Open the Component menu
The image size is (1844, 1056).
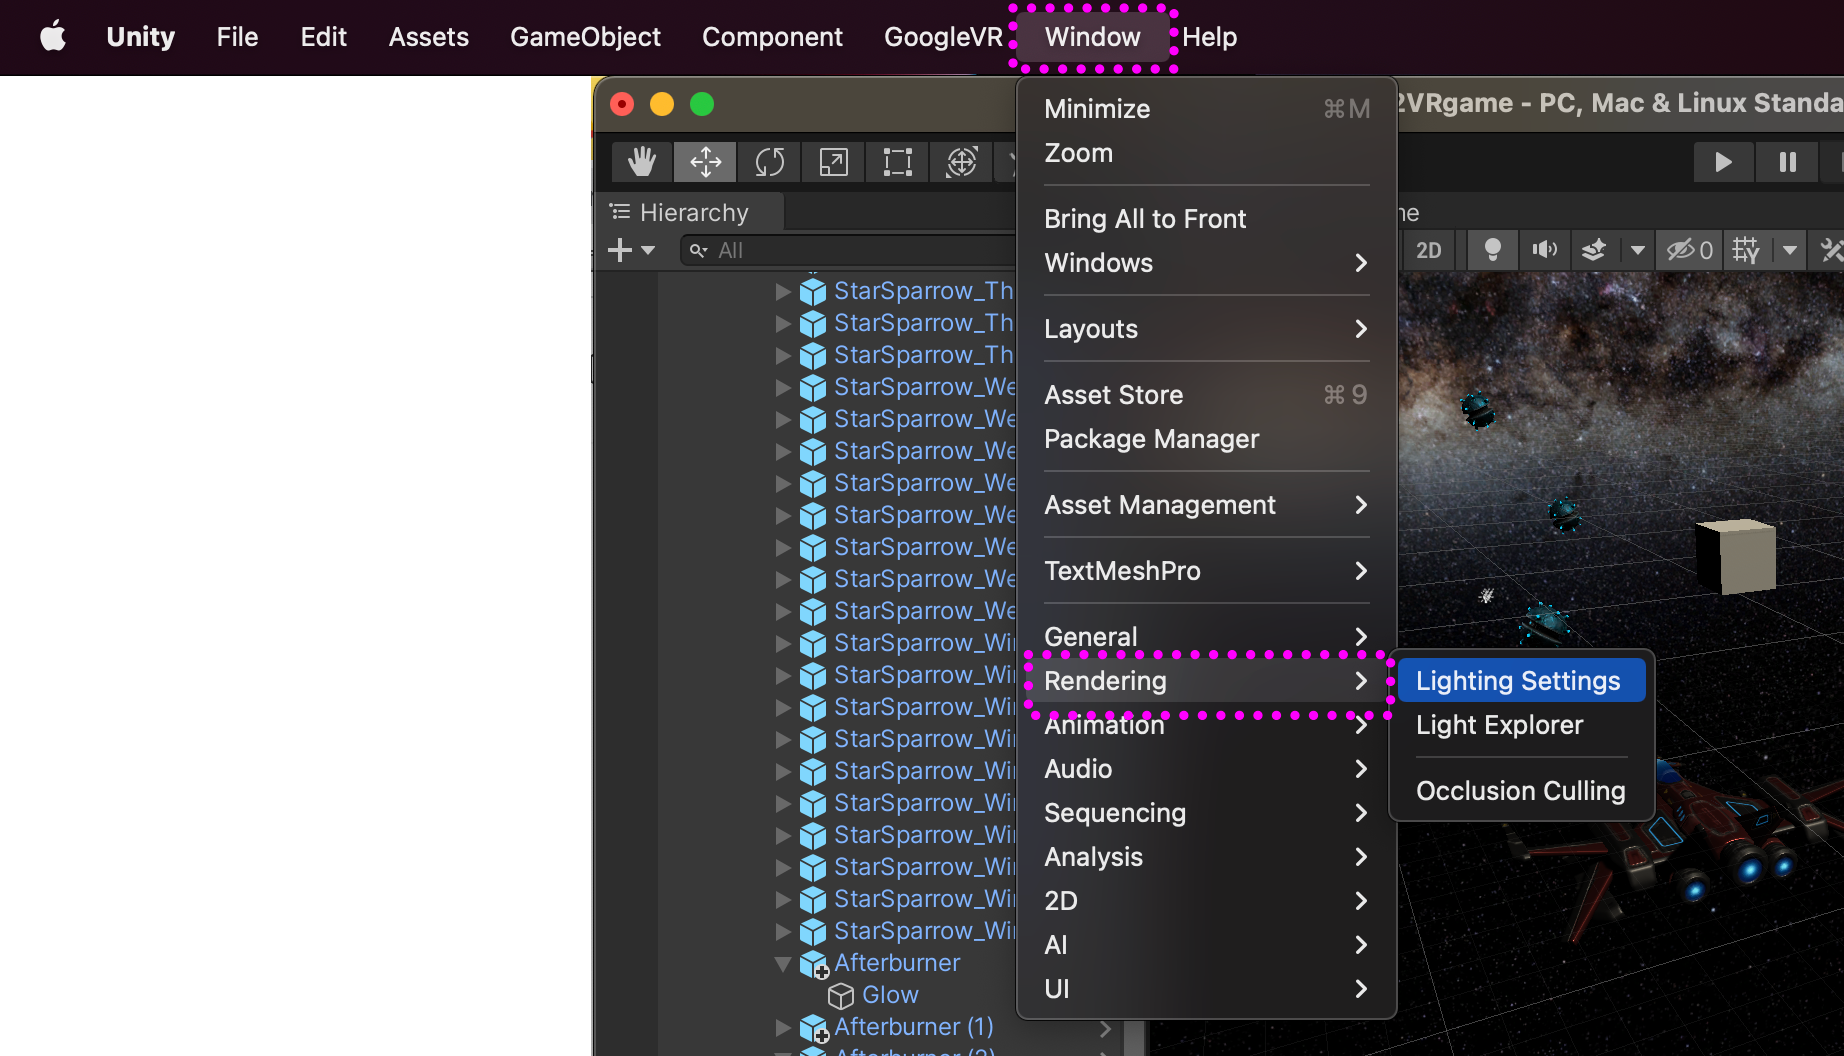(773, 37)
